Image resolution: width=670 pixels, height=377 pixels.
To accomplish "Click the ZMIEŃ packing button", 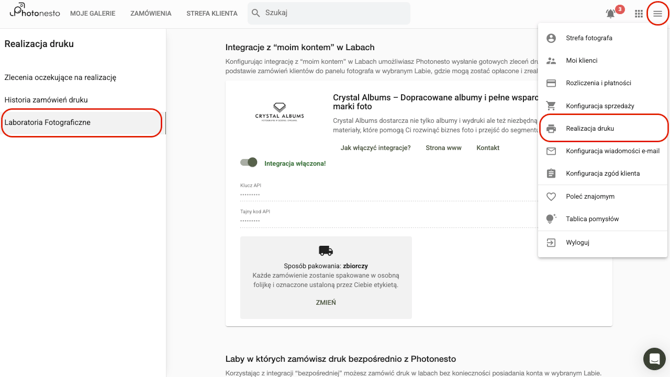I will [326, 302].
